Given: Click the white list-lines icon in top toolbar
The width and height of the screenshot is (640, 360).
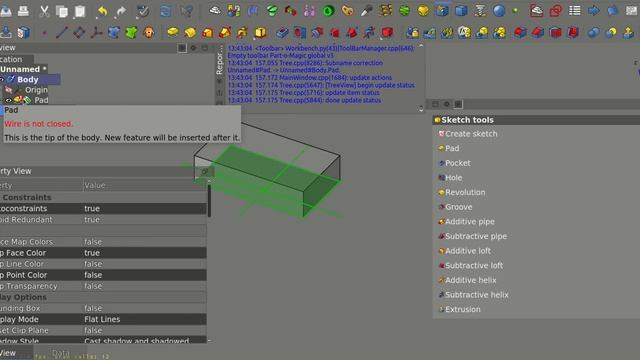Looking at the screenshot, I should pos(575,11).
